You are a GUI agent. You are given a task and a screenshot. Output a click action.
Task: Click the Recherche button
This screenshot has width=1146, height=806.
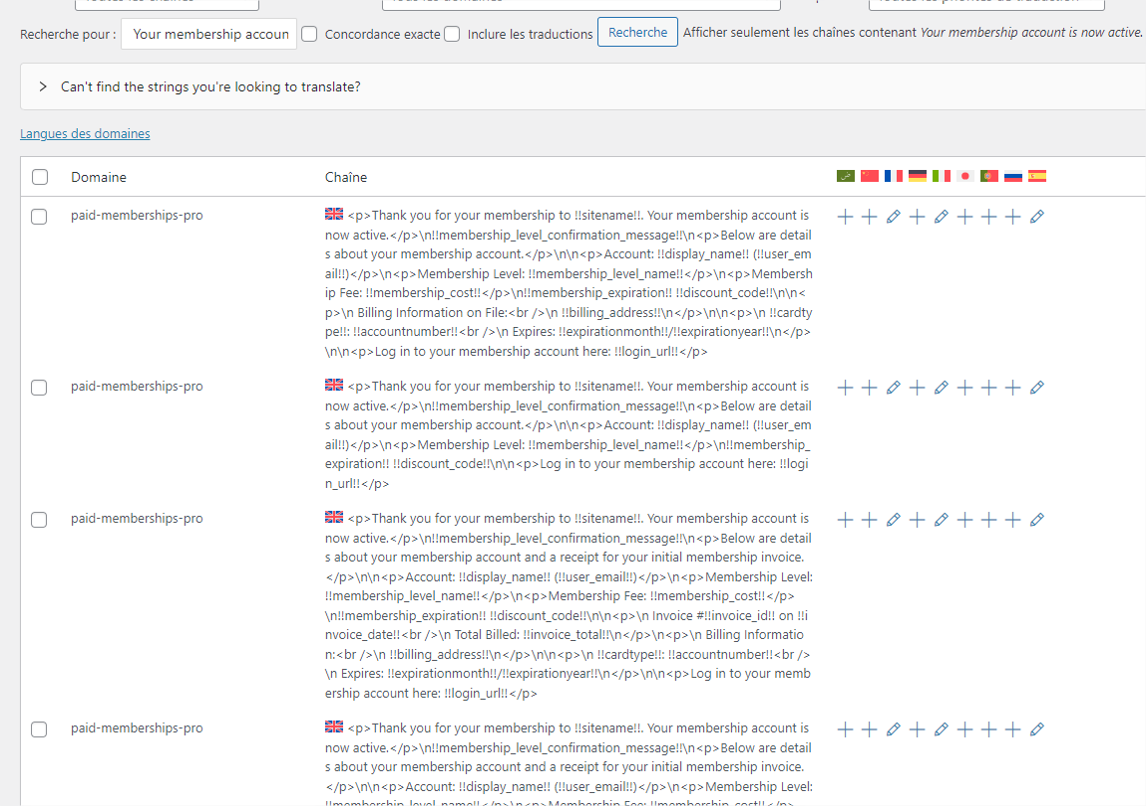pyautogui.click(x=637, y=32)
